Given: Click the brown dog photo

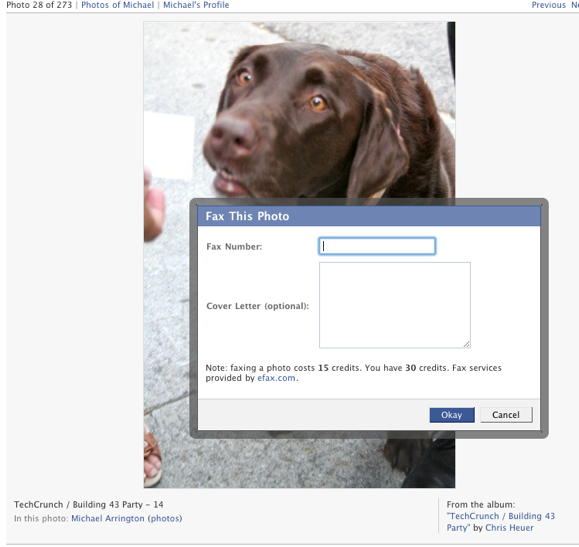Looking at the screenshot, I should (299, 111).
